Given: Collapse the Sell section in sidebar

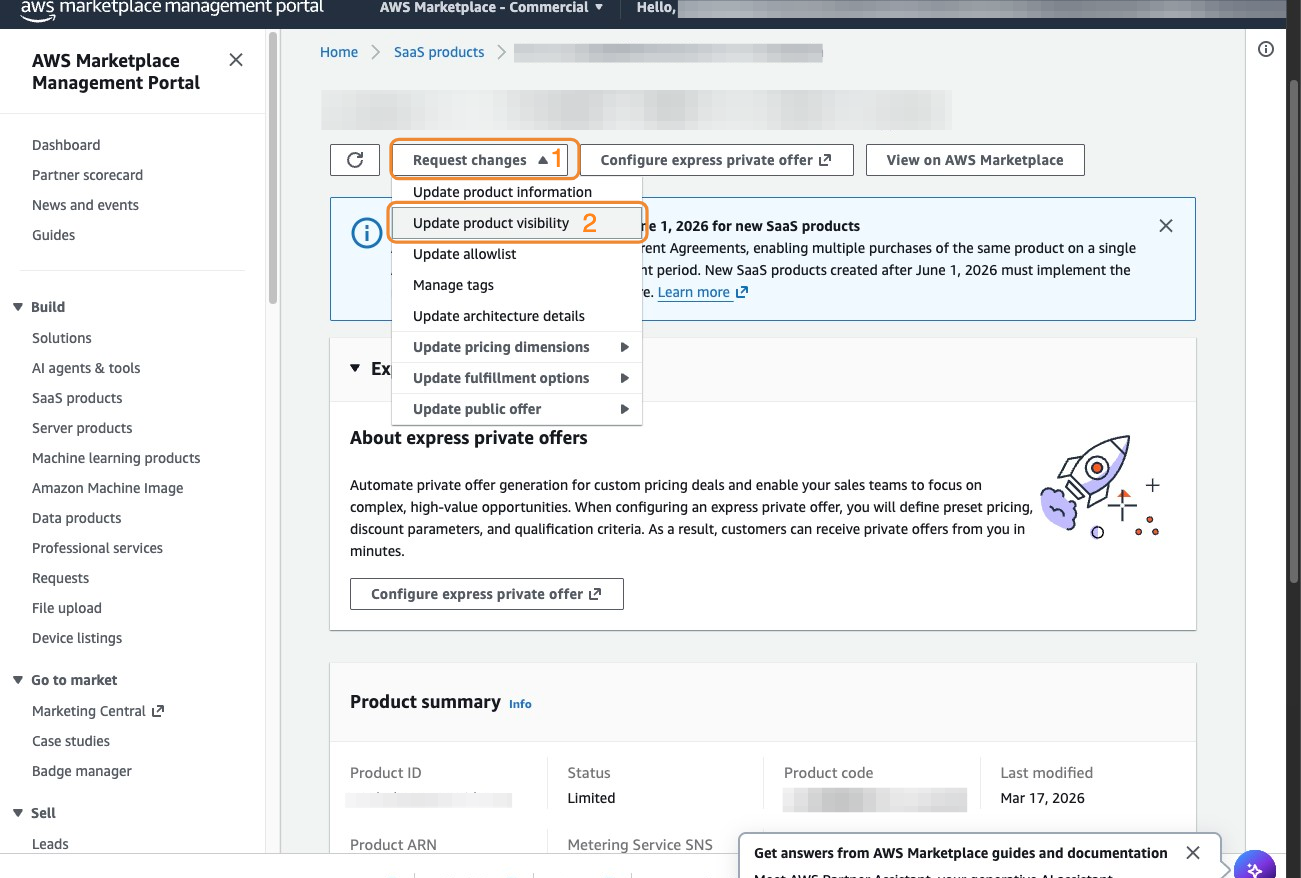Looking at the screenshot, I should pos(18,813).
